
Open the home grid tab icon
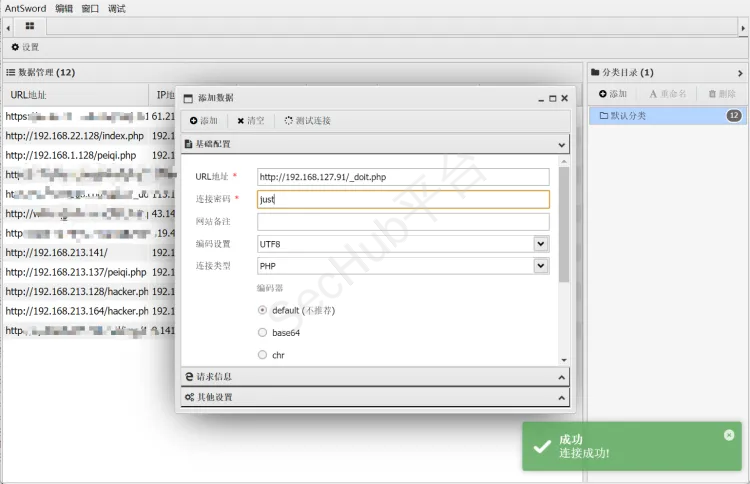pos(30,26)
